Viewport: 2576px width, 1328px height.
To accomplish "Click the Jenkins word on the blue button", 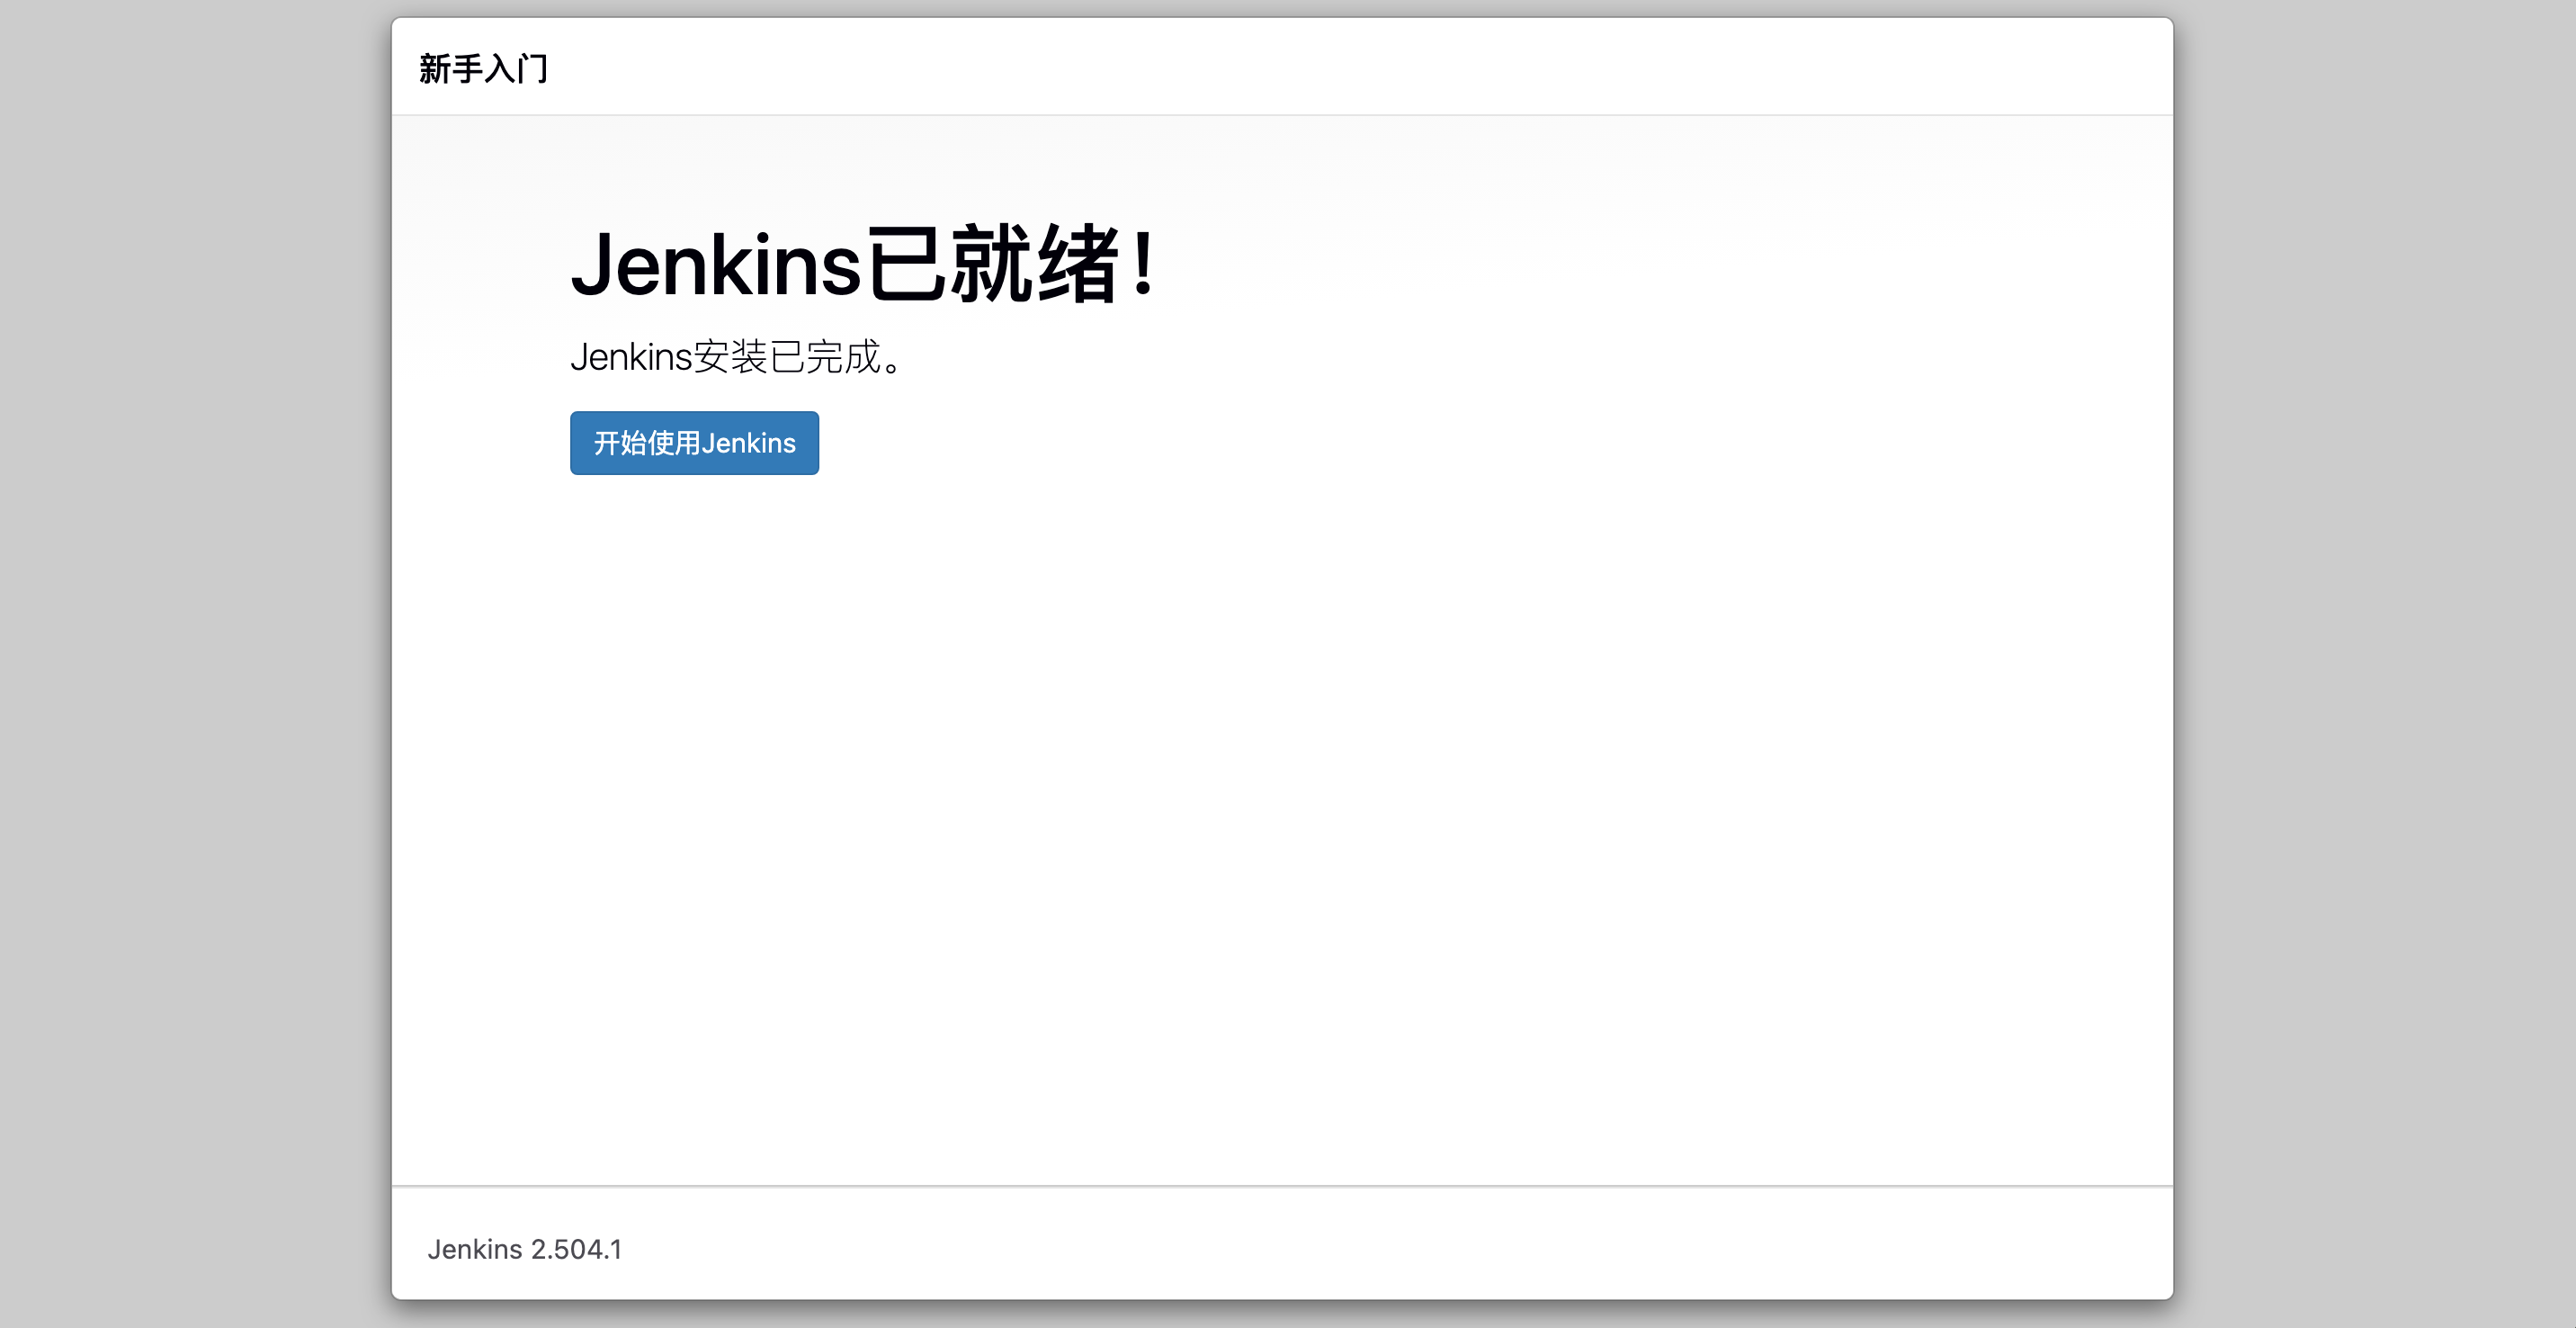I will pyautogui.click(x=748, y=443).
